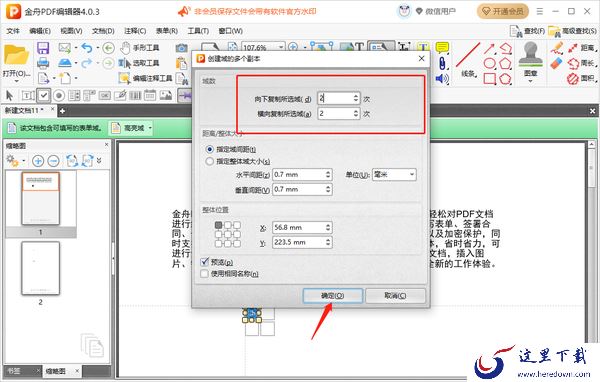The width and height of the screenshot is (600, 382).
Task: Rotate thumbnail counterclockwise icon
Action: point(72,161)
